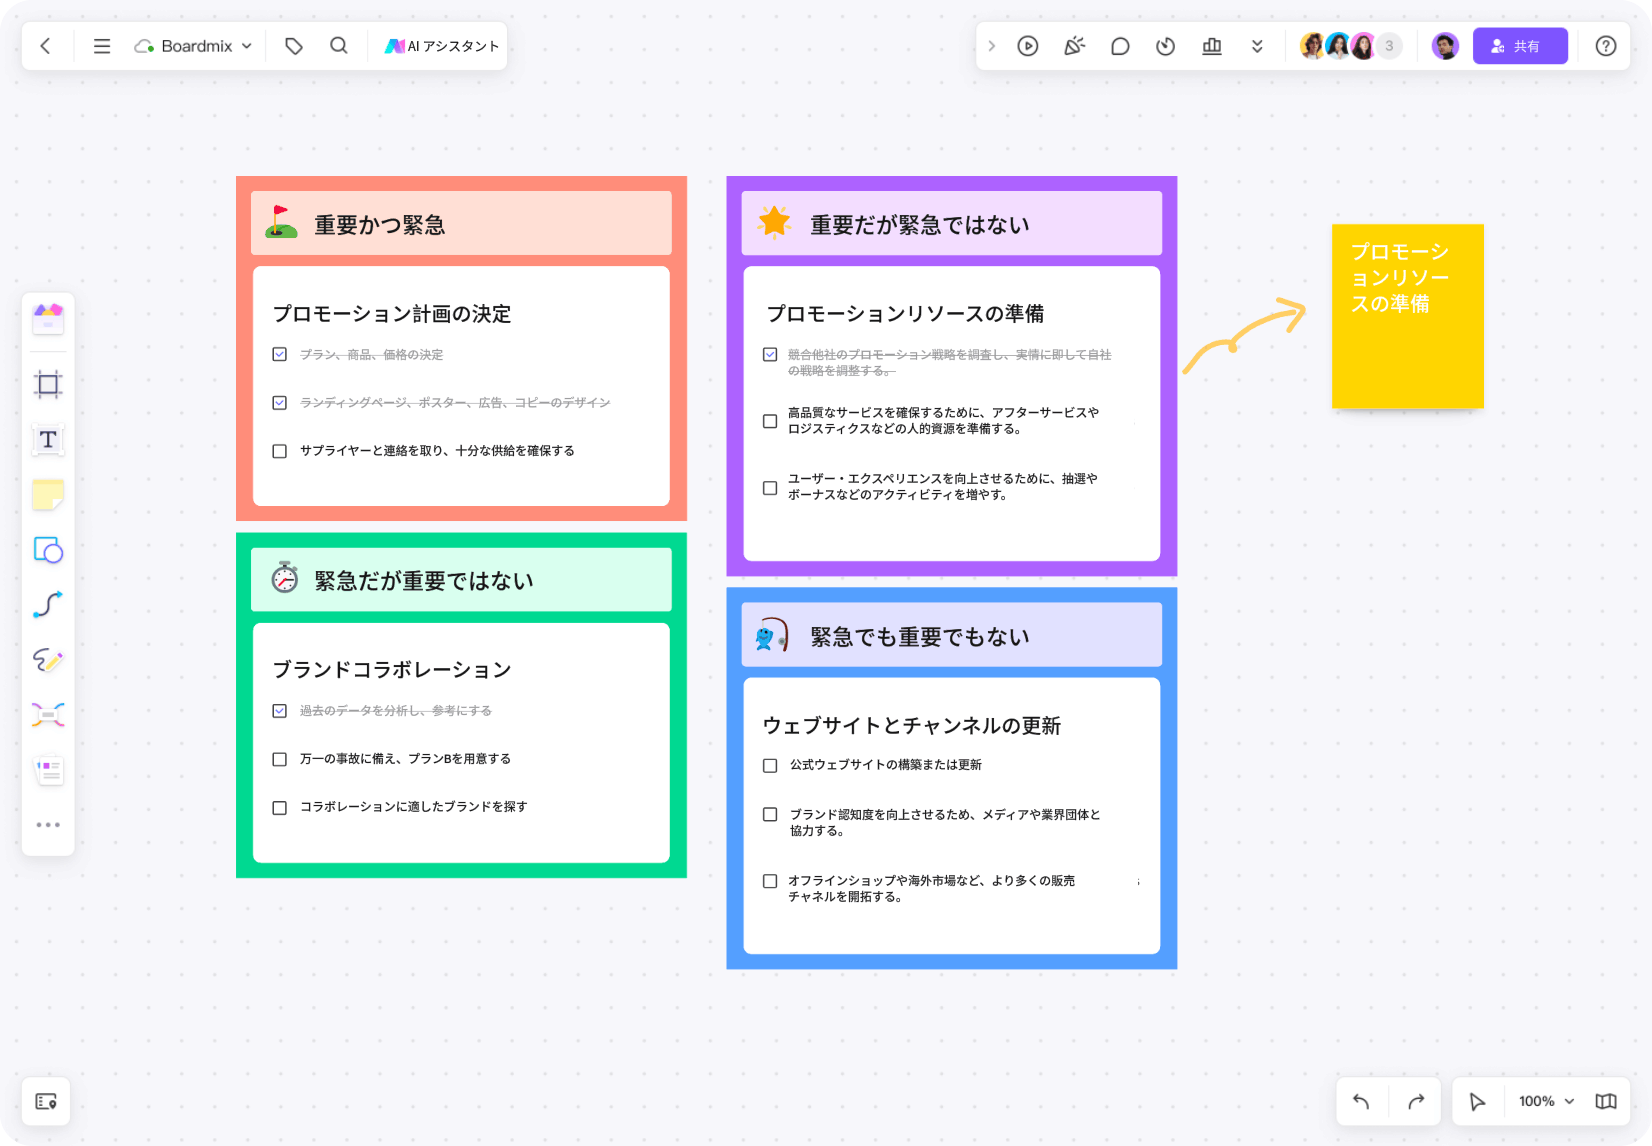The height and width of the screenshot is (1146, 1652).
Task: Click the golf flag emoji icon
Action: pos(281,222)
